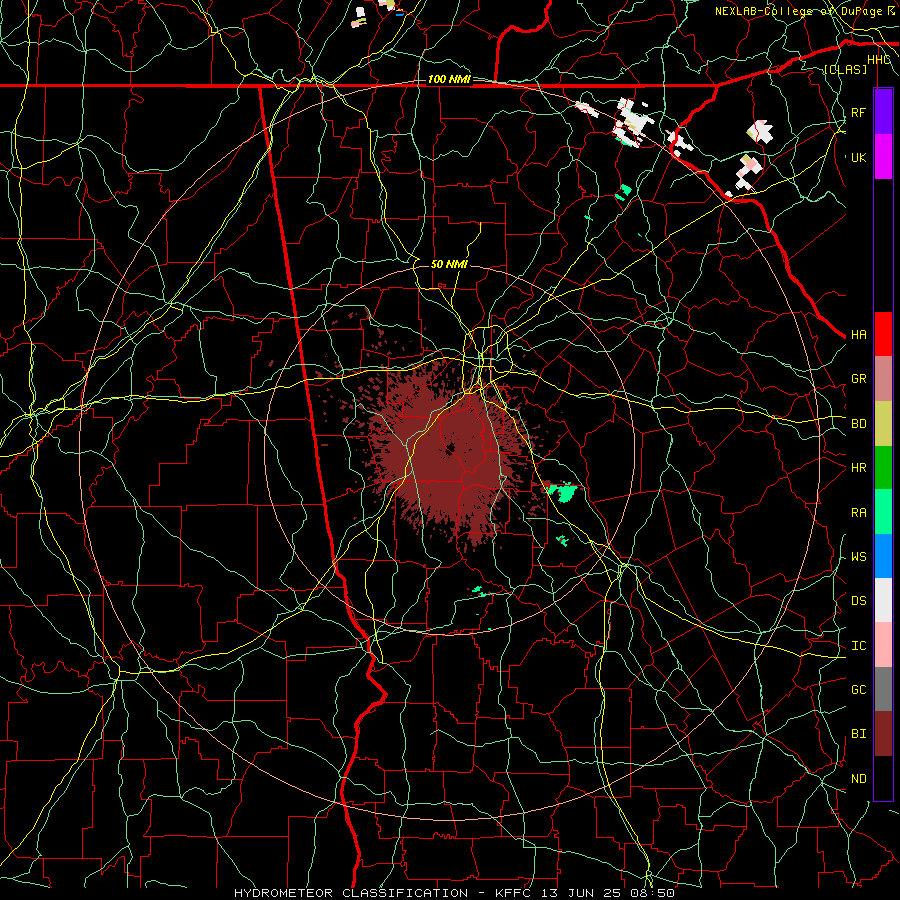Click the 'ND' legend label
The width and height of the screenshot is (900, 900).
(858, 779)
